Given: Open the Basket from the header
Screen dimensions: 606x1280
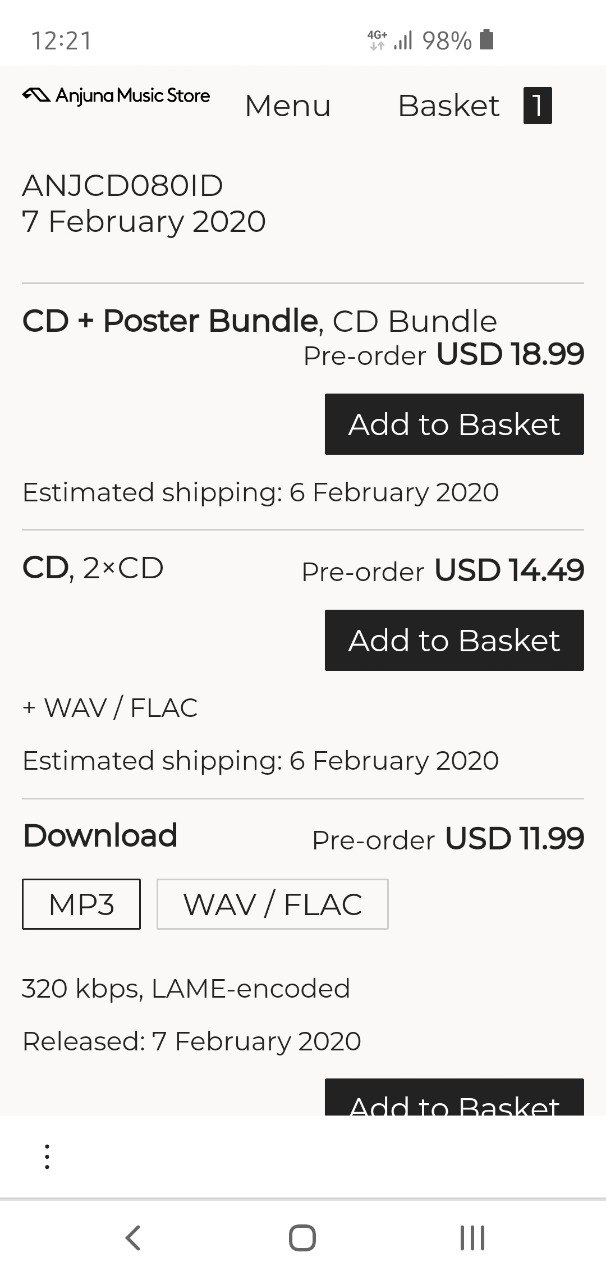Looking at the screenshot, I should pos(449,106).
